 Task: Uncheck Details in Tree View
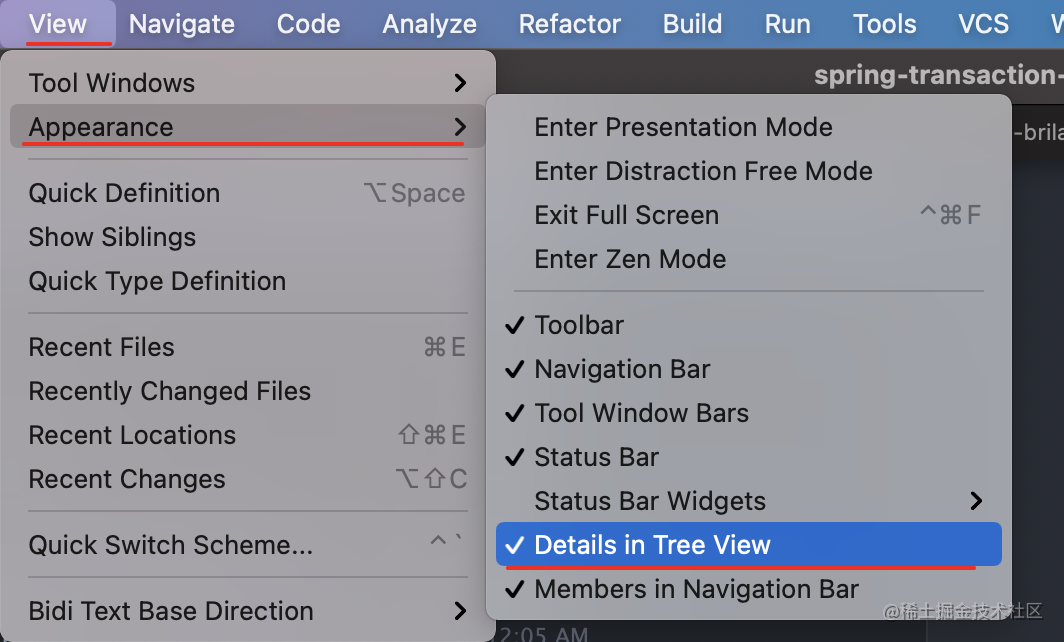pyautogui.click(x=652, y=545)
